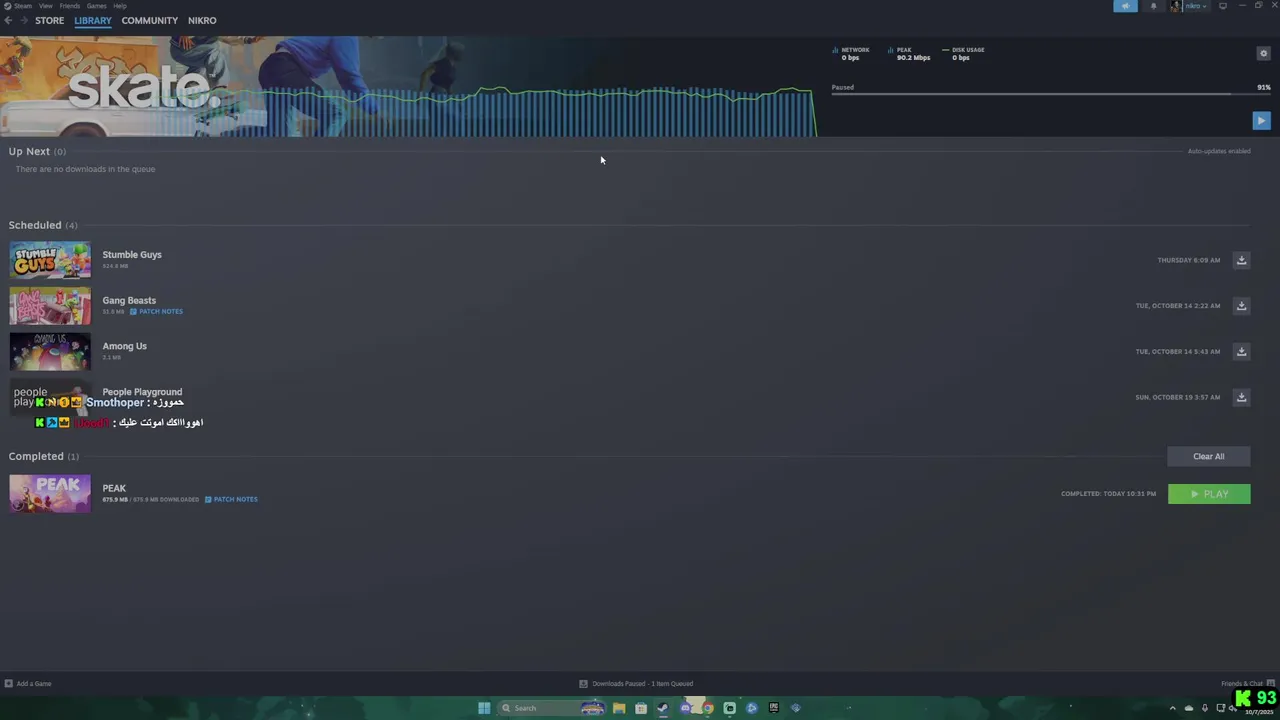Download Gang Beasts update now
1280x720 pixels.
click(x=1241, y=306)
